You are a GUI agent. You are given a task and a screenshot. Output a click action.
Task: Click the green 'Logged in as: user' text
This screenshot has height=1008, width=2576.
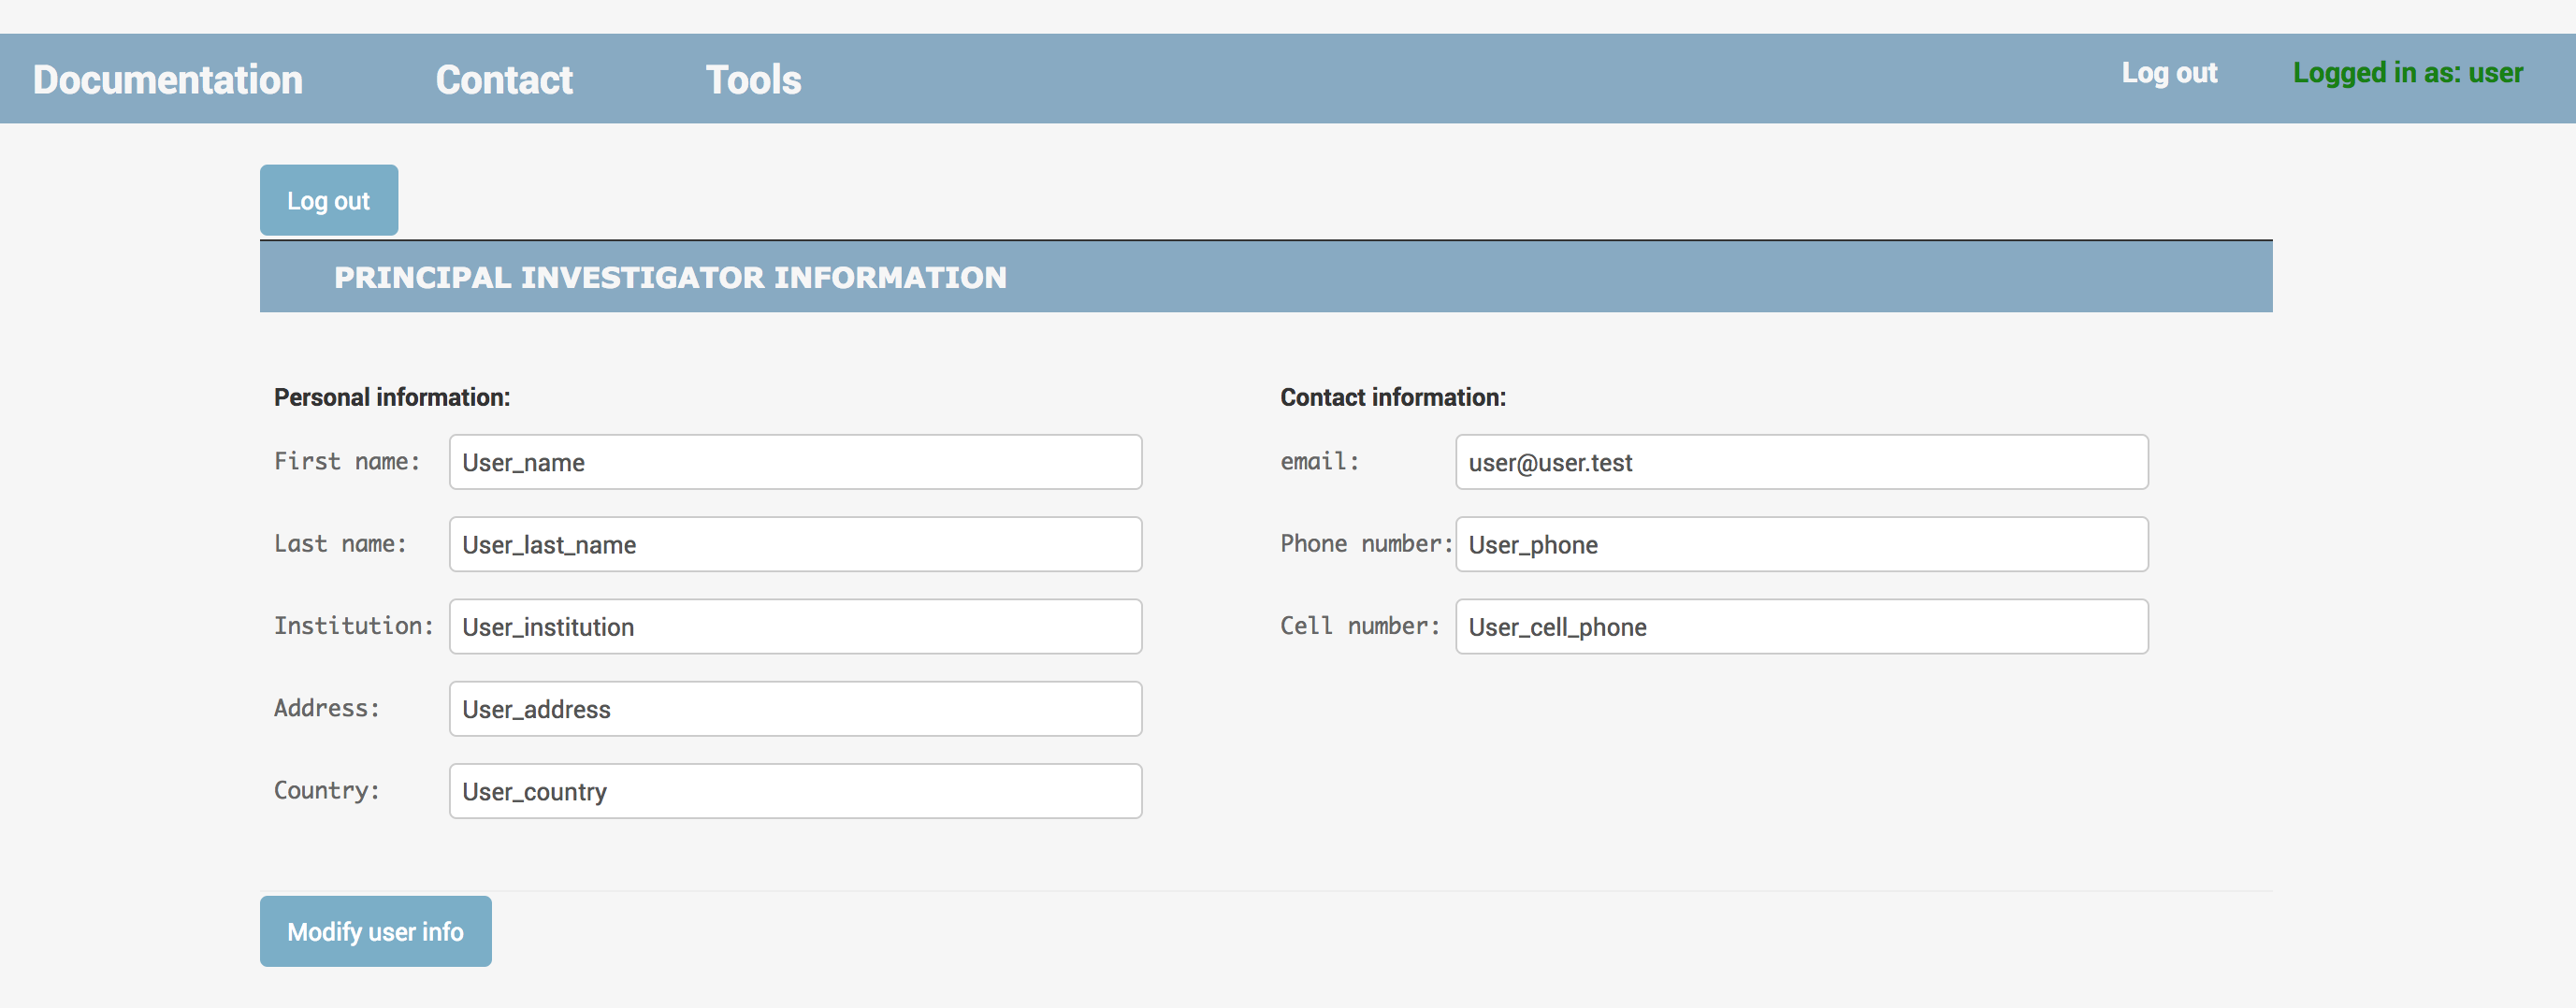pyautogui.click(x=2407, y=73)
